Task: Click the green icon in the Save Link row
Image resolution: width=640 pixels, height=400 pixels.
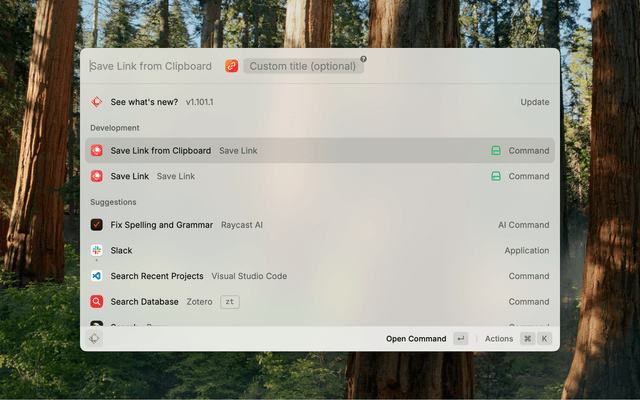Action: 495,176
